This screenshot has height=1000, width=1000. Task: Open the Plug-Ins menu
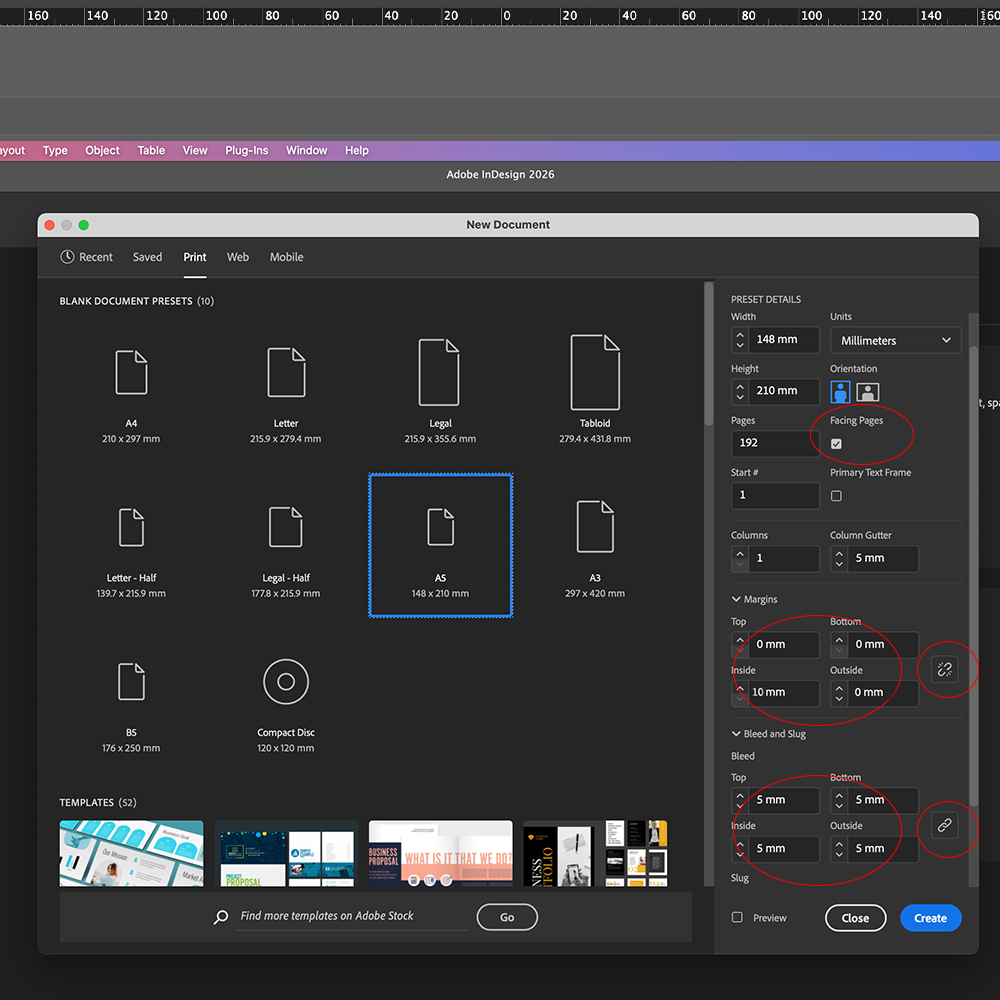point(246,151)
